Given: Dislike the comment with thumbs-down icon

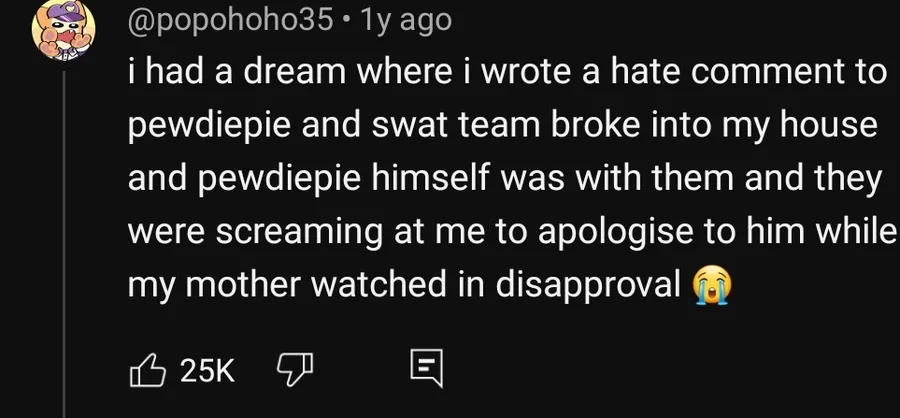Looking at the screenshot, I should click(x=295, y=370).
